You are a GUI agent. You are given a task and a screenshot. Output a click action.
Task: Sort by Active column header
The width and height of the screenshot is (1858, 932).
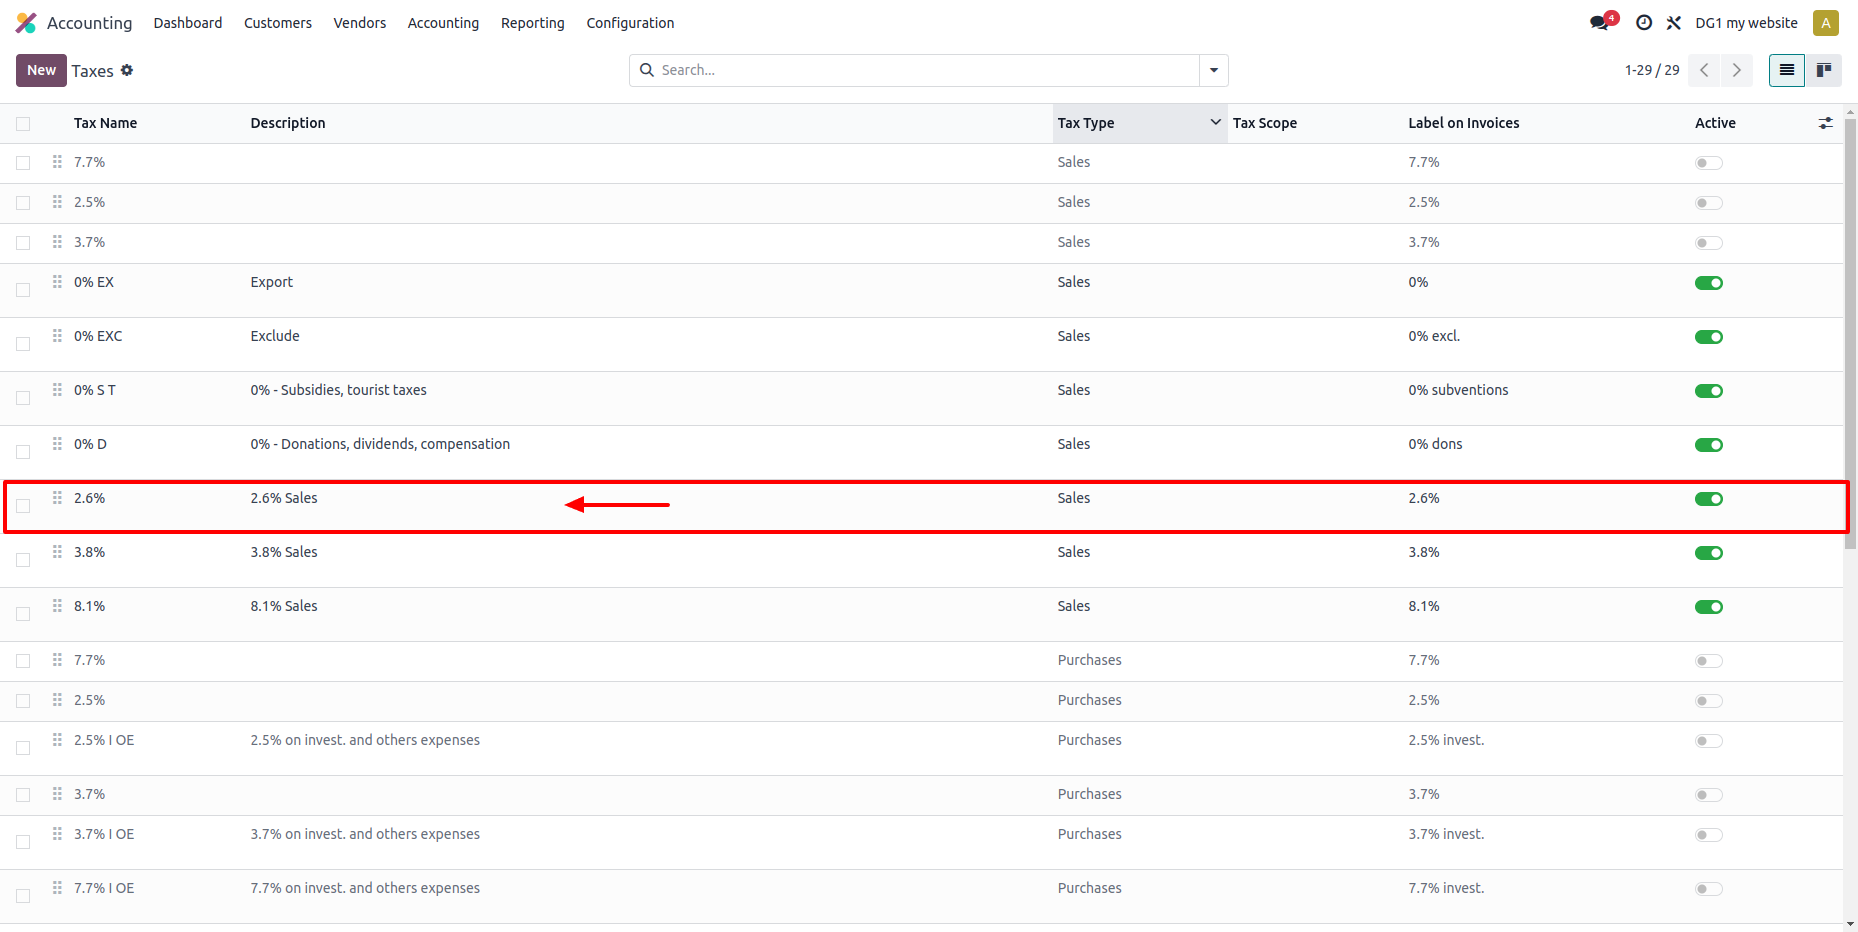[x=1715, y=123]
